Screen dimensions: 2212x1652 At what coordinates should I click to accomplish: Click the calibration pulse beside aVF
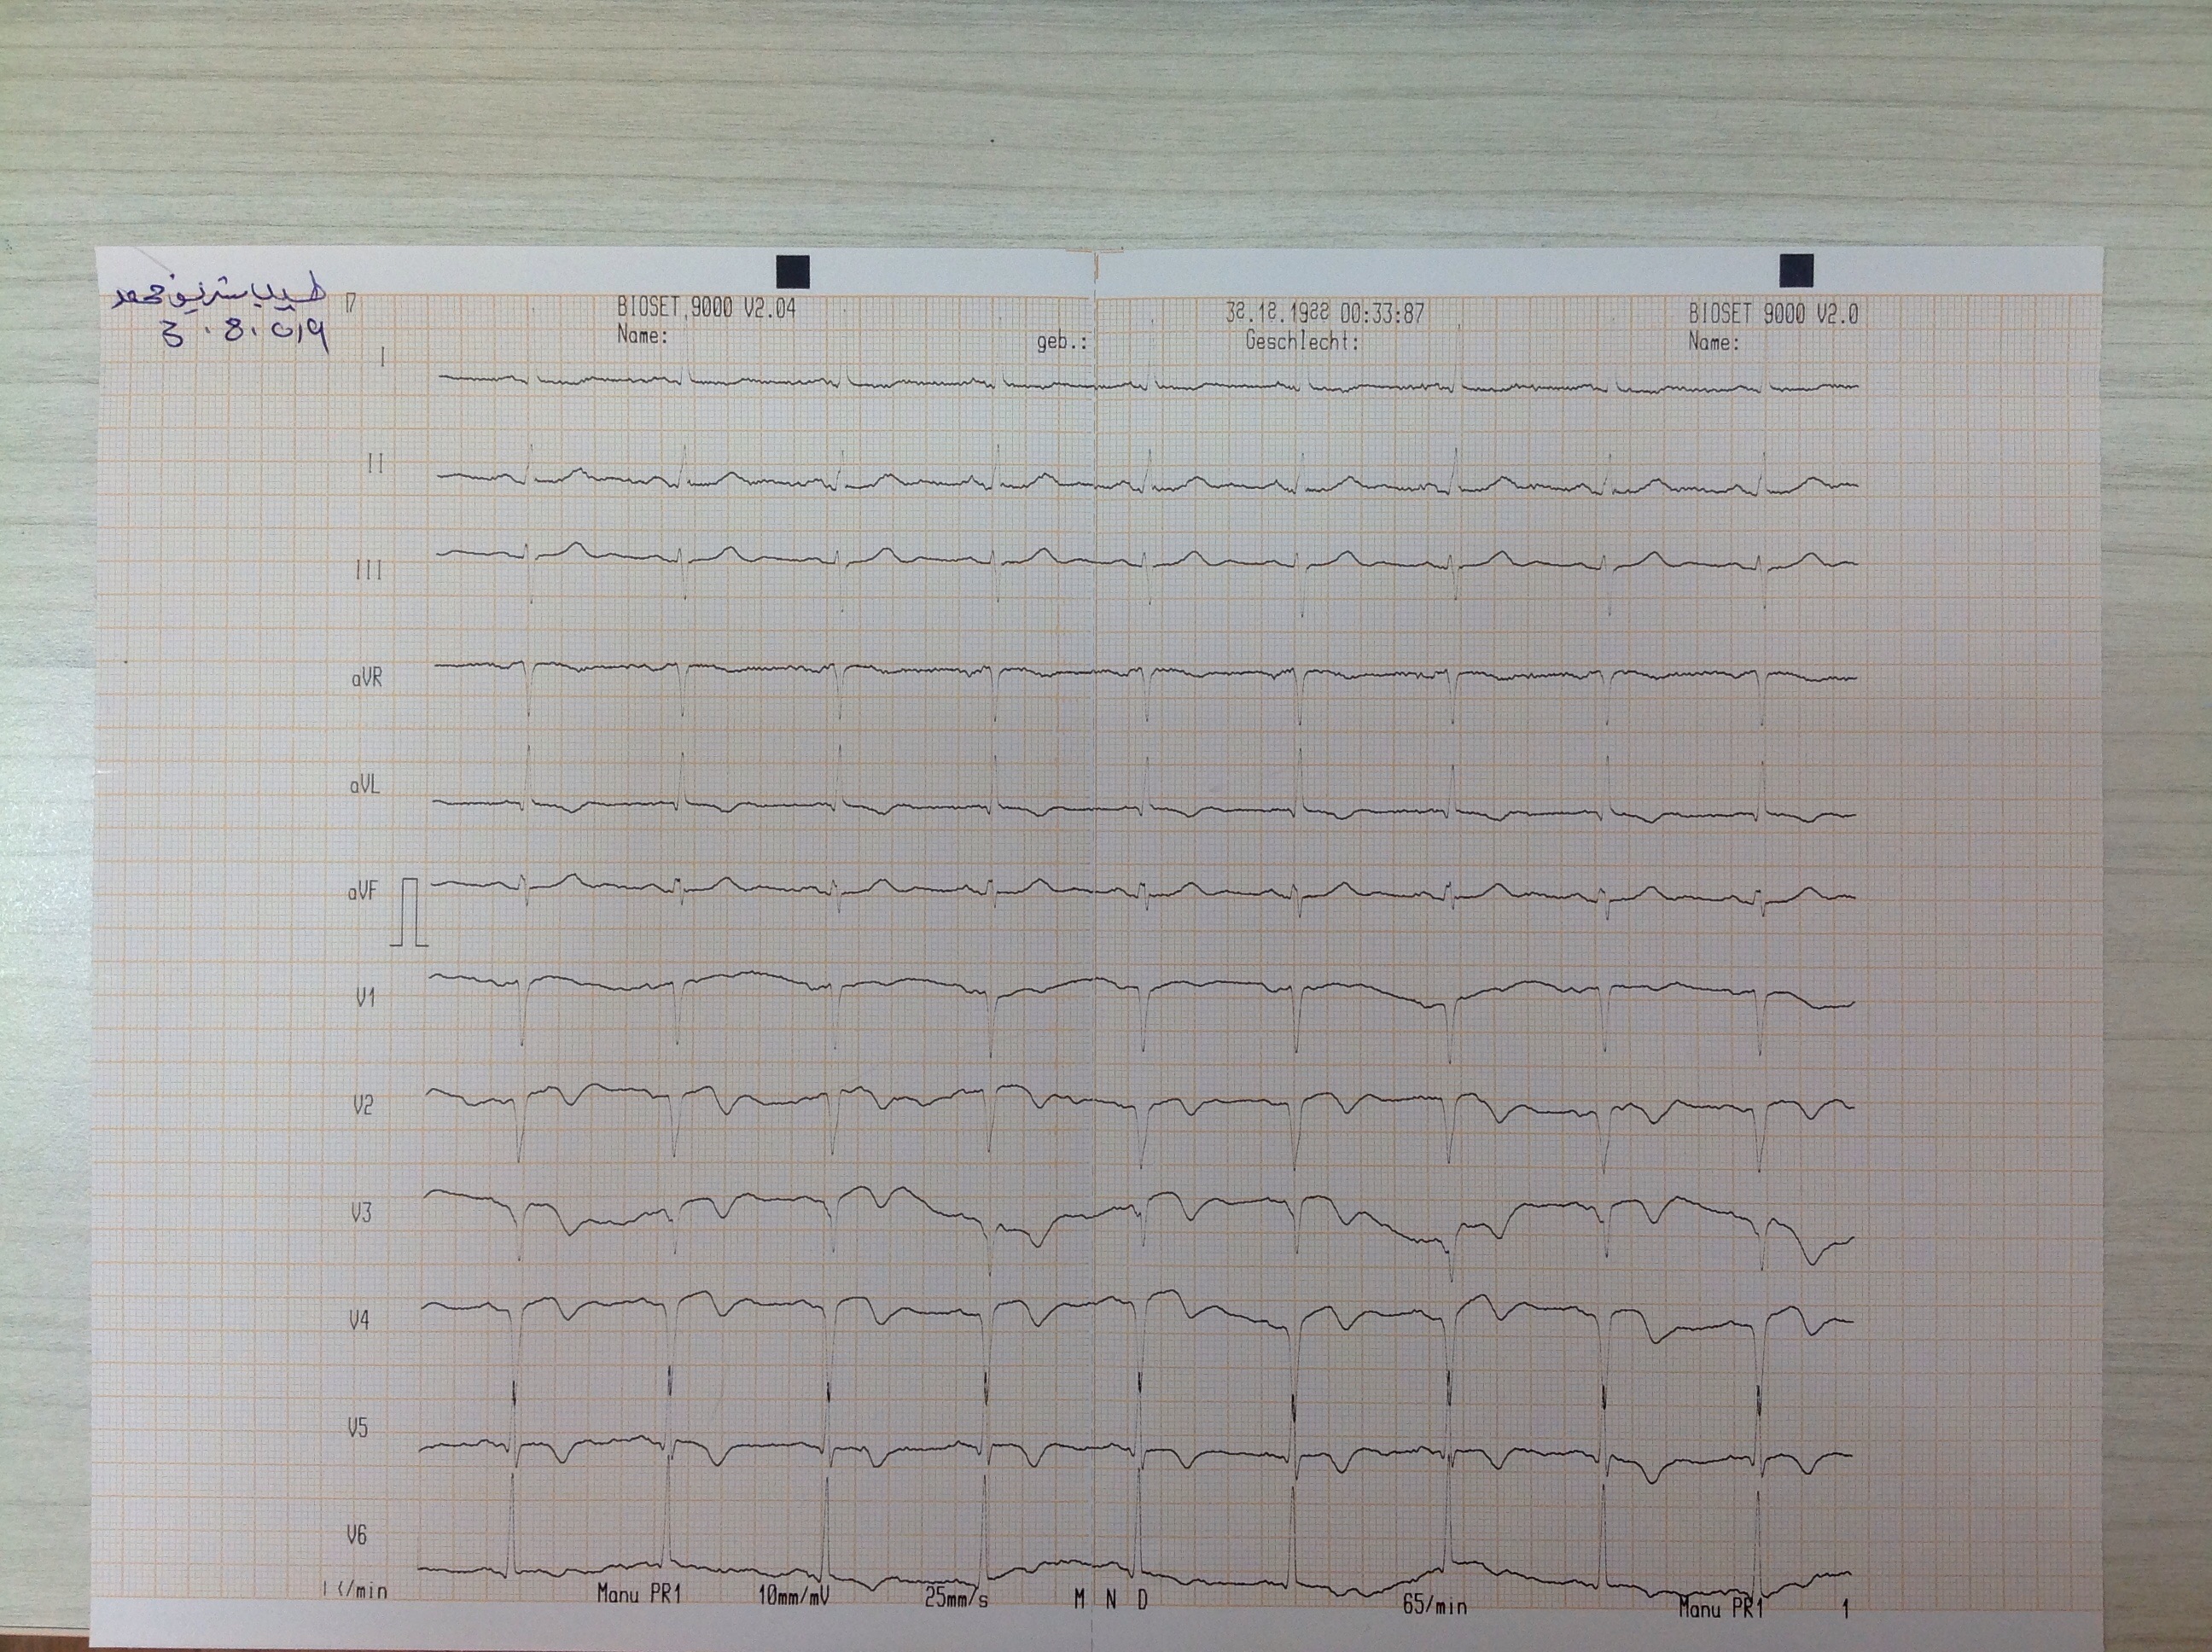click(x=410, y=911)
